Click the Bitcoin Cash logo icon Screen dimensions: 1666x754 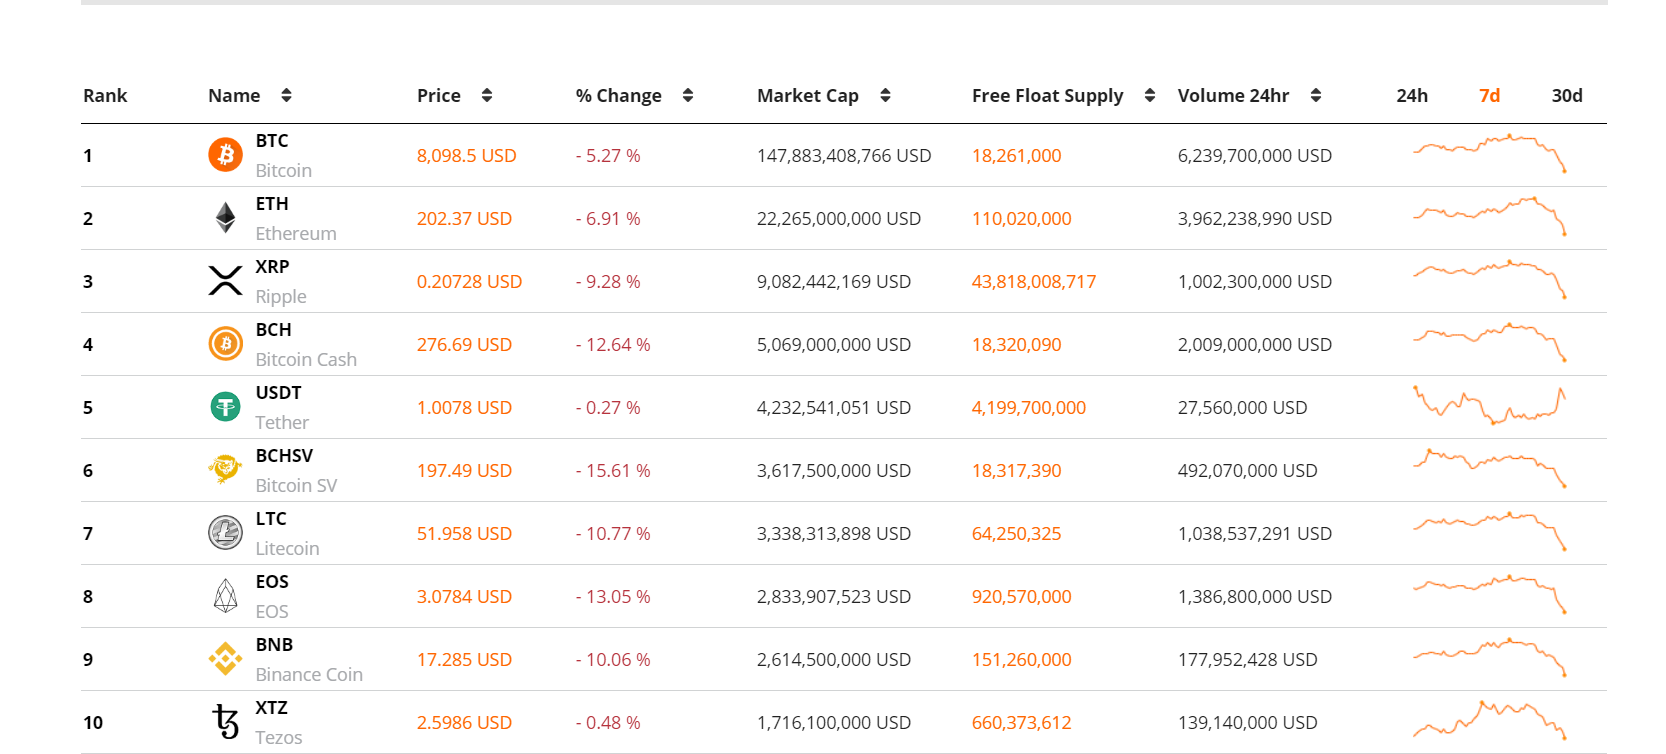(225, 344)
